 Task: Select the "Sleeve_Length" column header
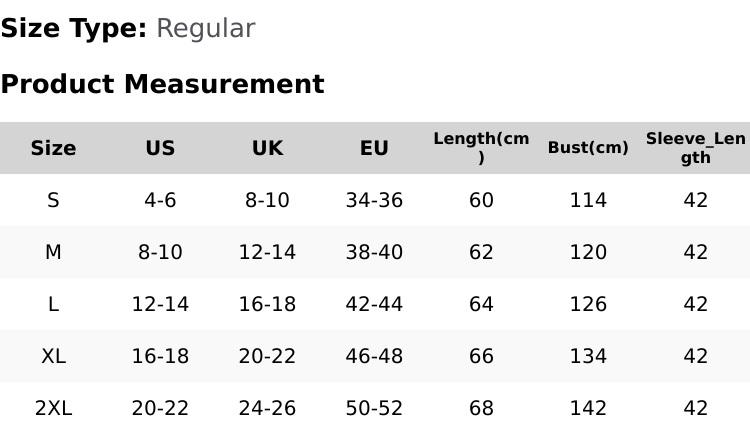[x=695, y=148]
